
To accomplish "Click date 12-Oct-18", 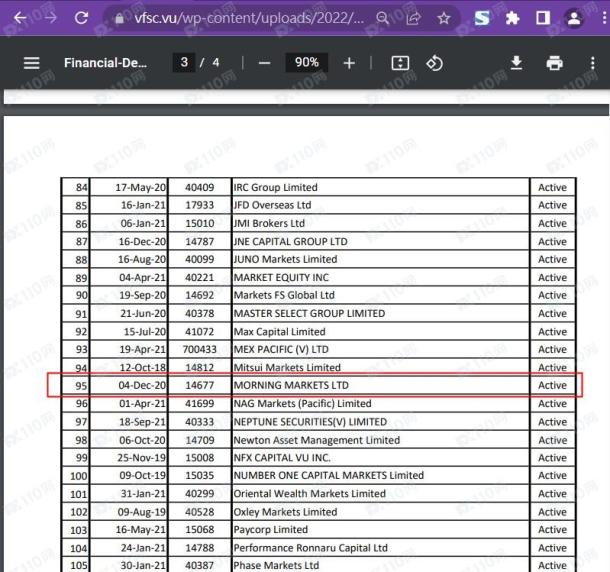I will (143, 367).
